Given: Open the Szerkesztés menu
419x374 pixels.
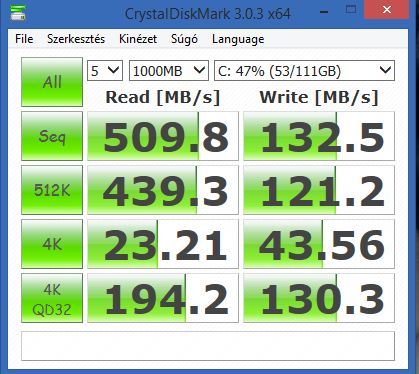Looking at the screenshot, I should tap(76, 39).
